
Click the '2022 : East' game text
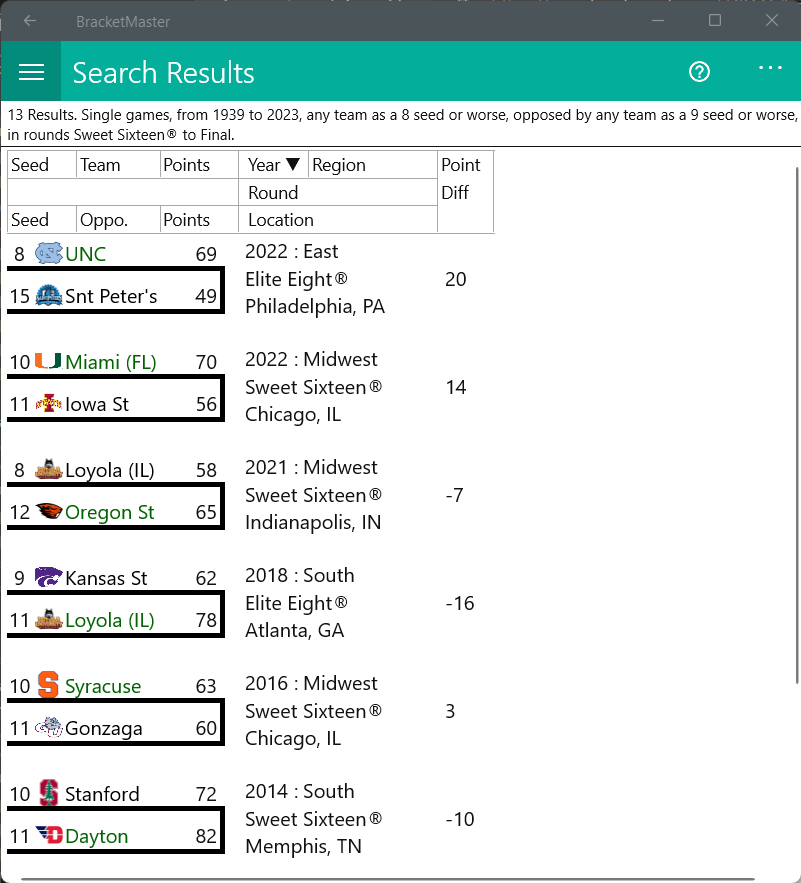(291, 251)
